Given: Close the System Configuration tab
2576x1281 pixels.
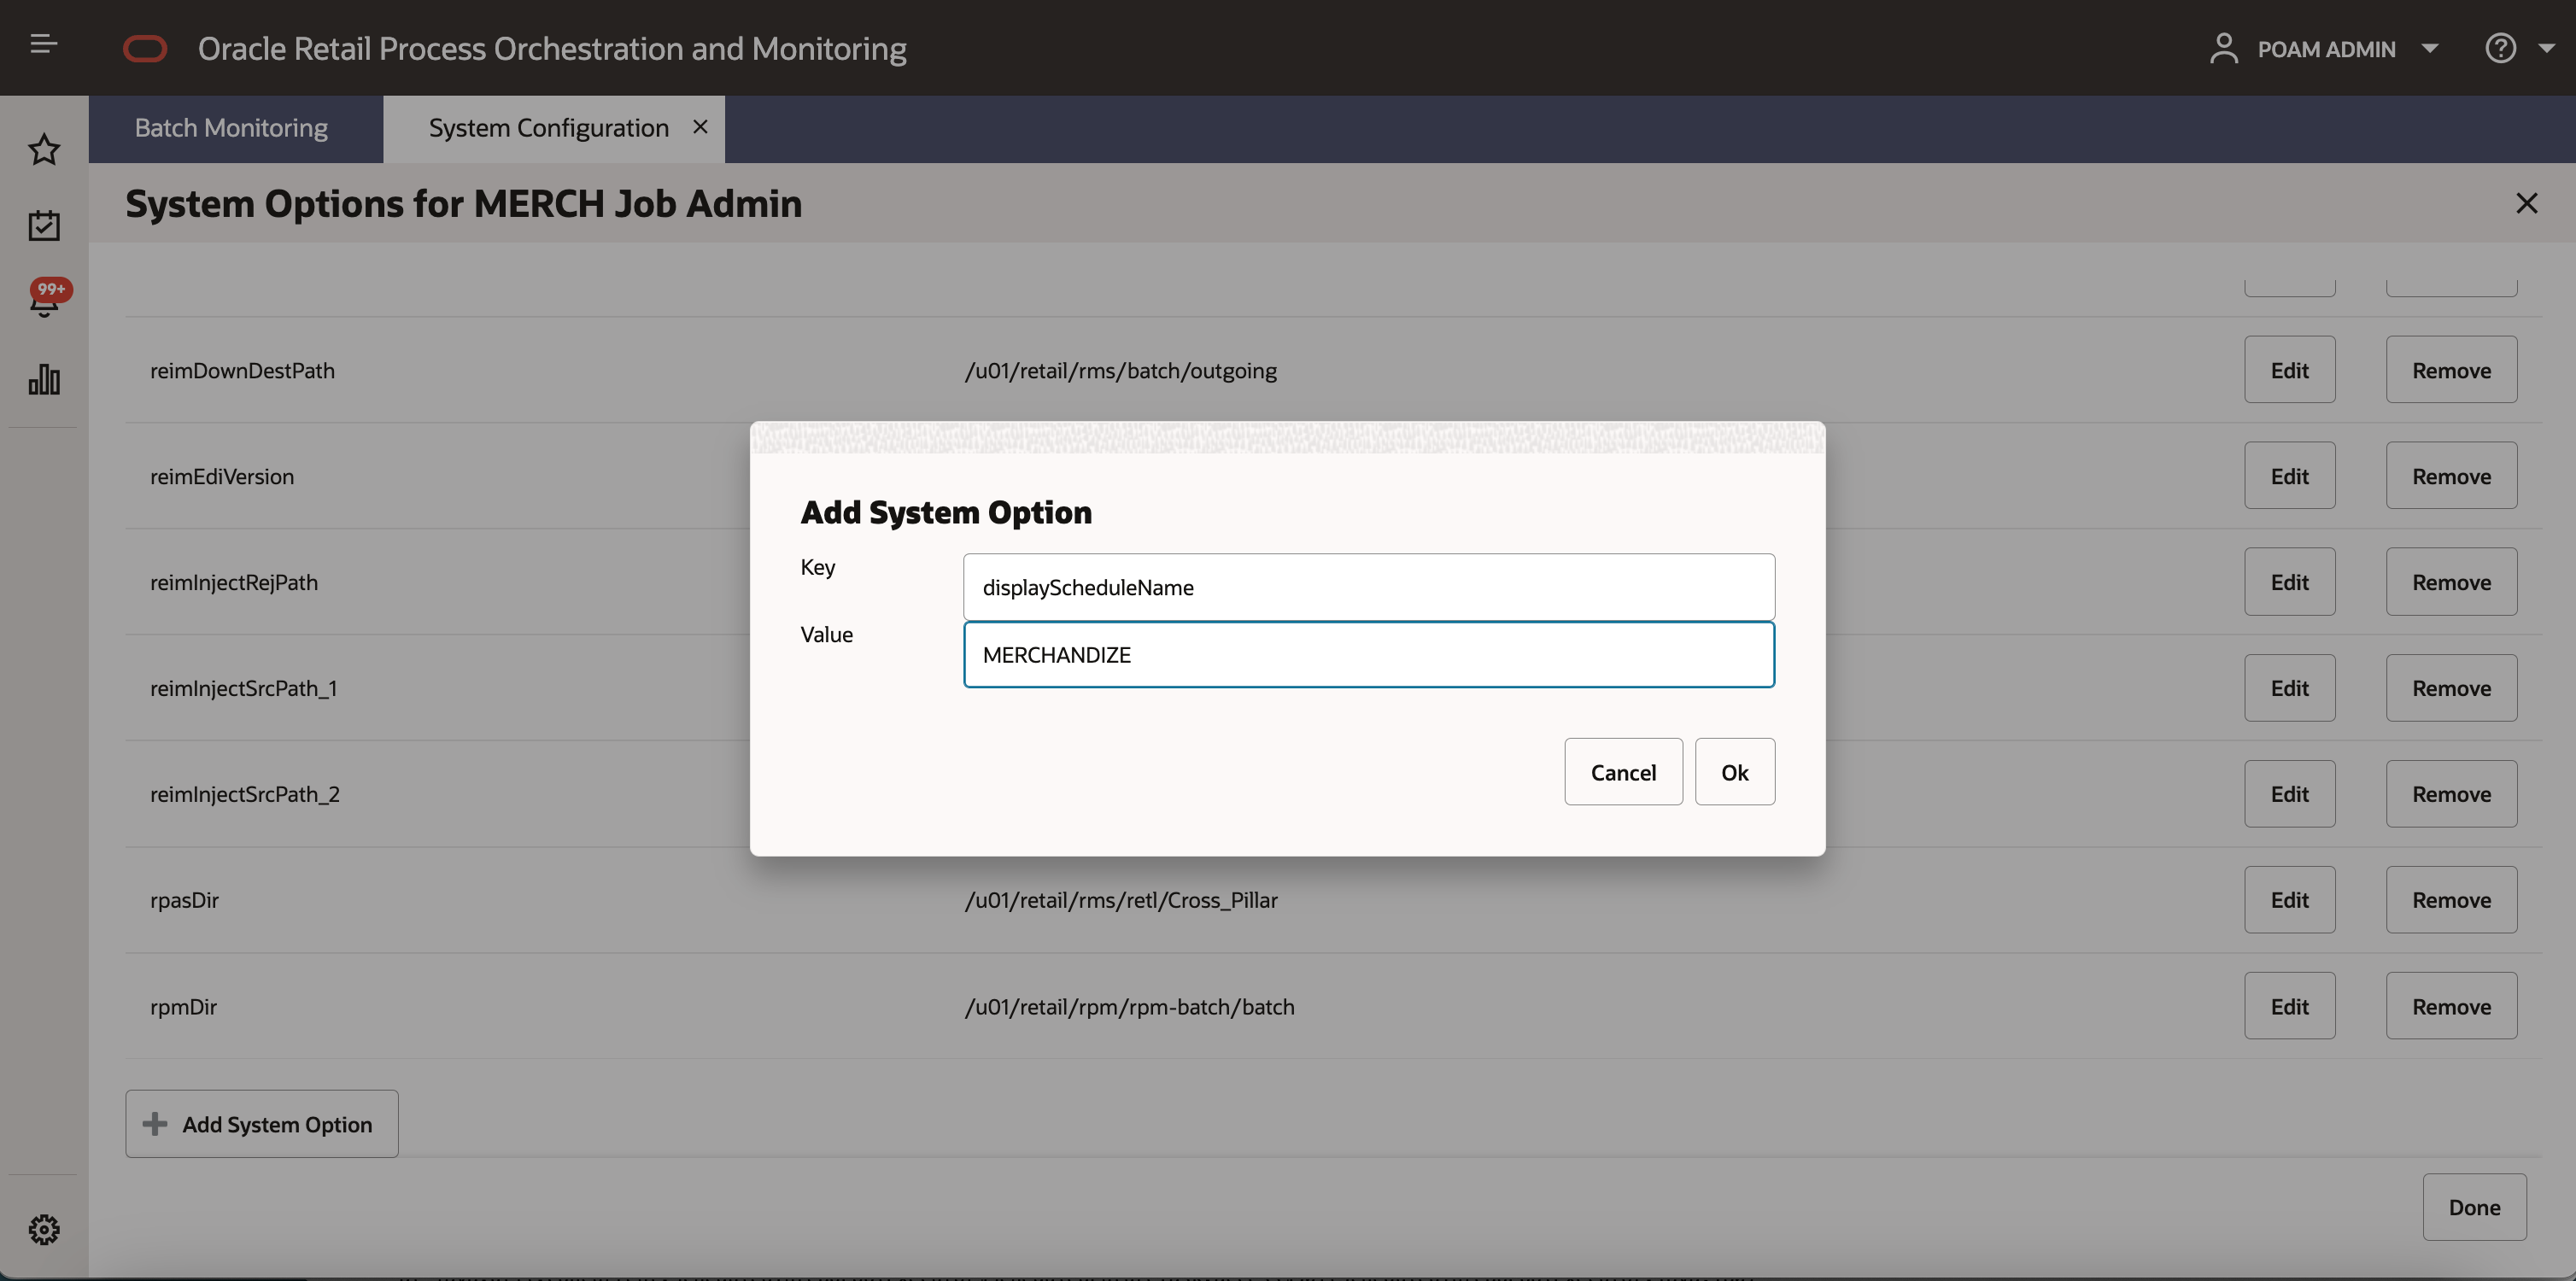Looking at the screenshot, I should coord(700,127).
